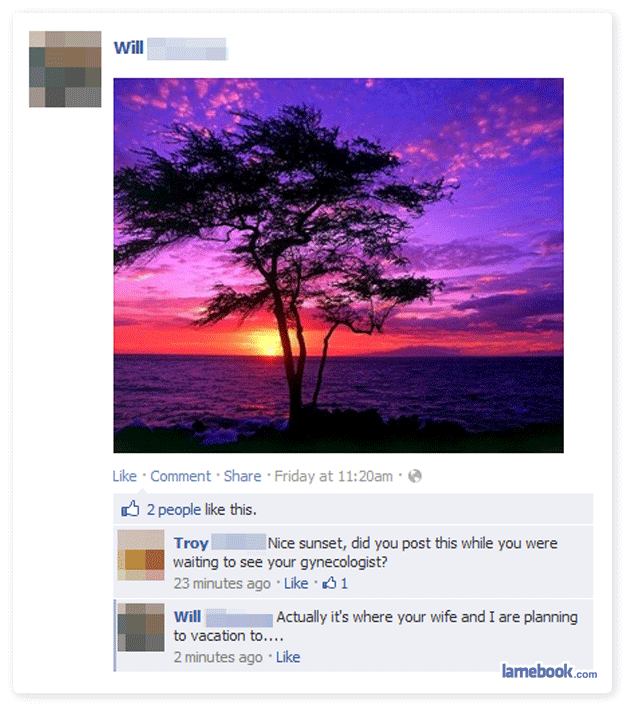
Task: Click the globe public privacy icon
Action: [x=415, y=476]
